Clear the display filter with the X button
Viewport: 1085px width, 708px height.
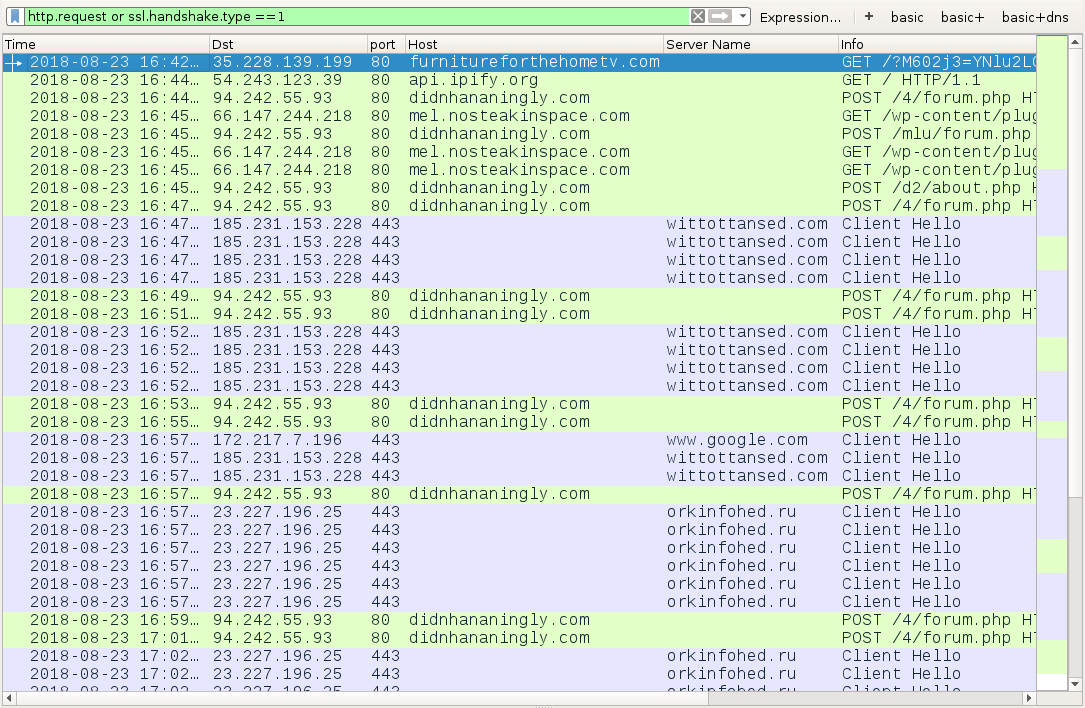click(x=698, y=17)
